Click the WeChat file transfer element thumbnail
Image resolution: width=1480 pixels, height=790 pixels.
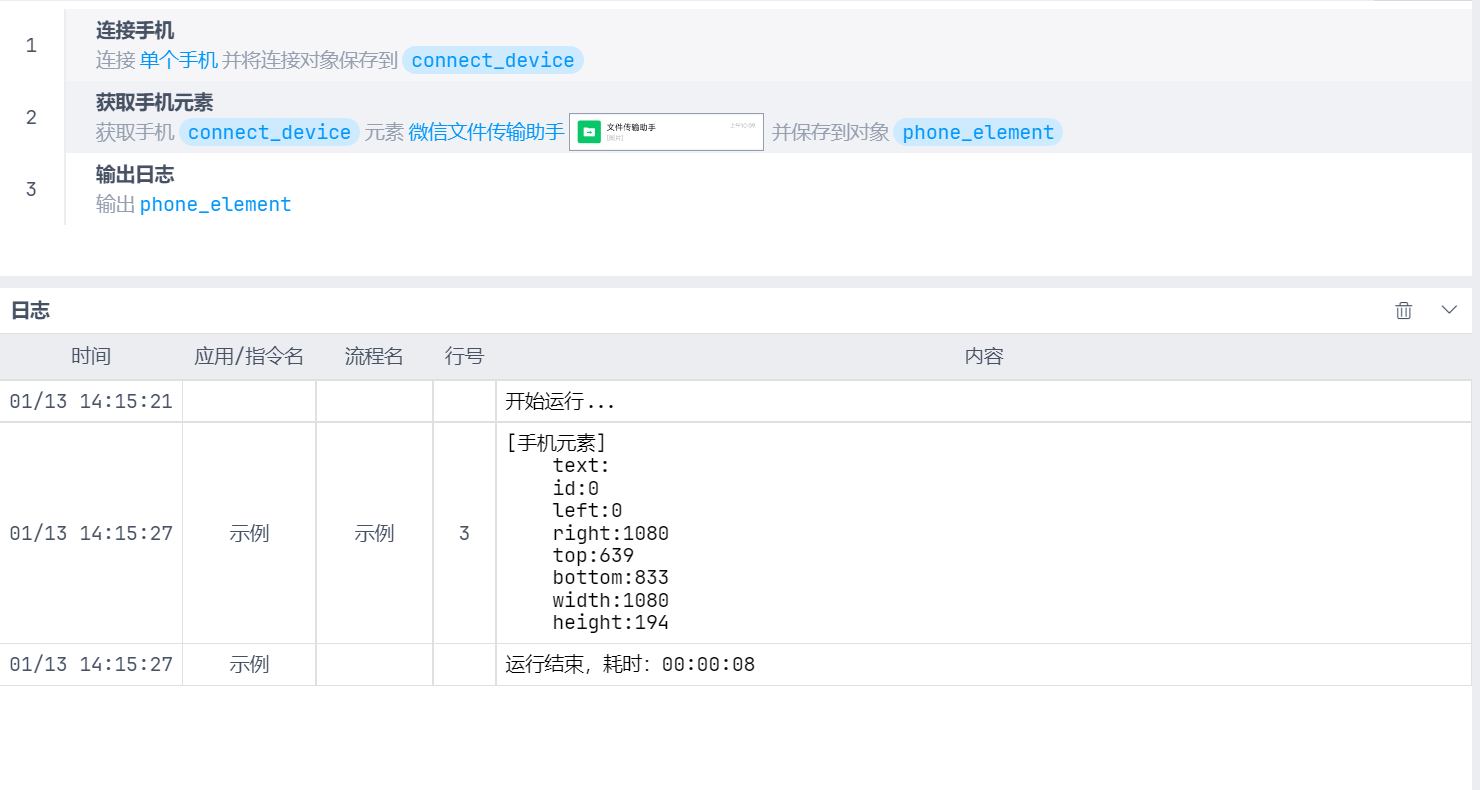point(666,132)
